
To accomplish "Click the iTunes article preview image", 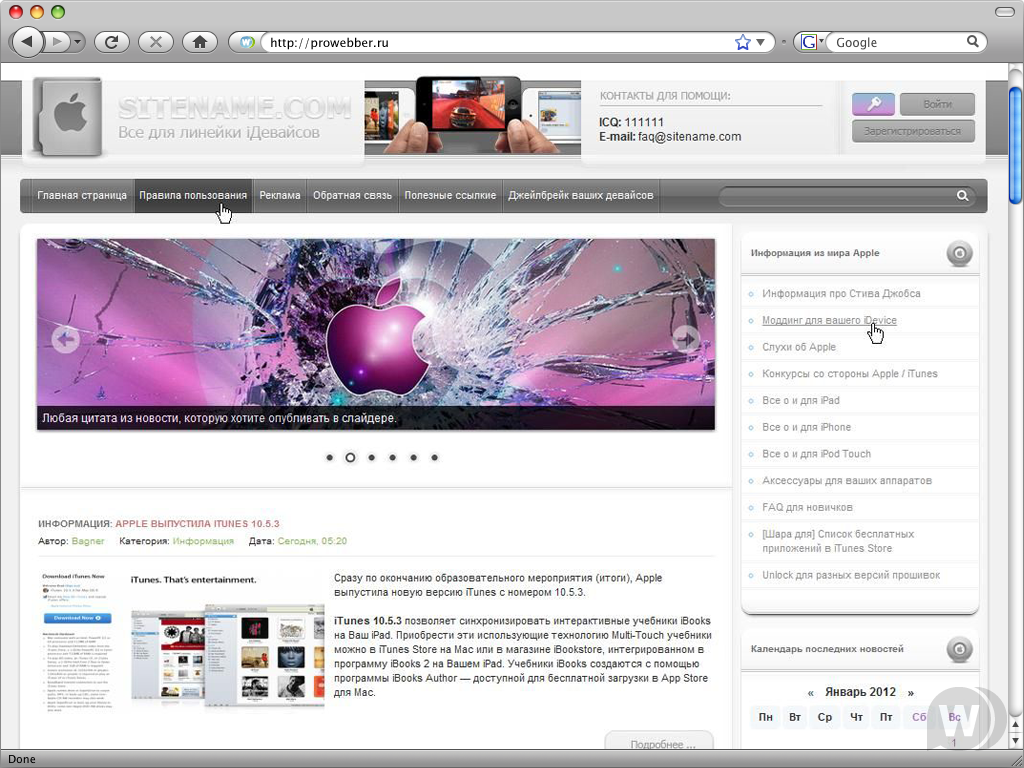I will pos(182,641).
